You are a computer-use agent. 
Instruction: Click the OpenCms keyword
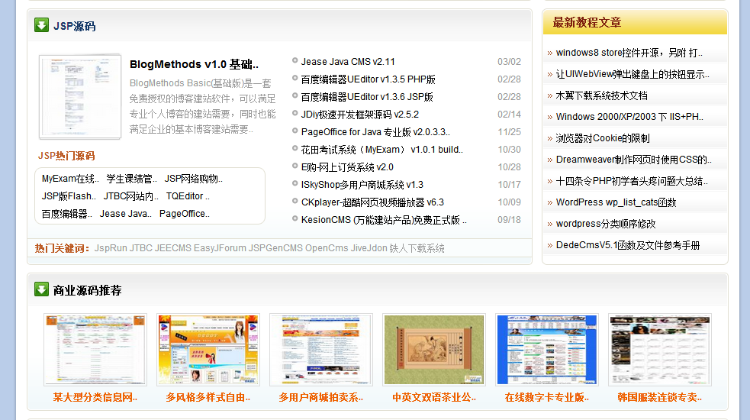326,248
